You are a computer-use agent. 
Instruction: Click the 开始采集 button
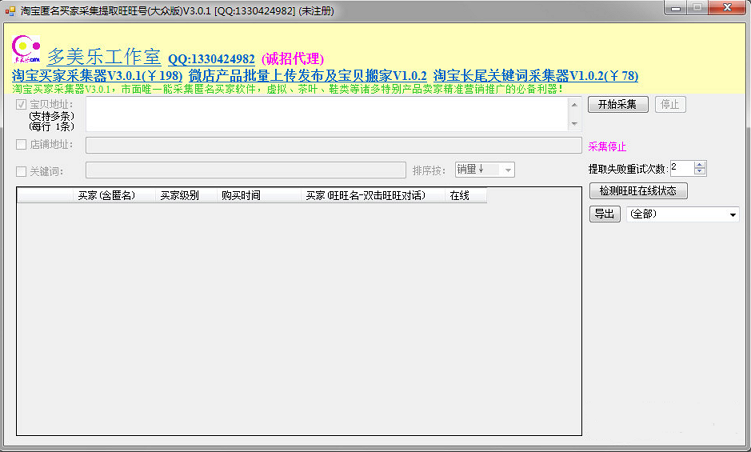[618, 104]
